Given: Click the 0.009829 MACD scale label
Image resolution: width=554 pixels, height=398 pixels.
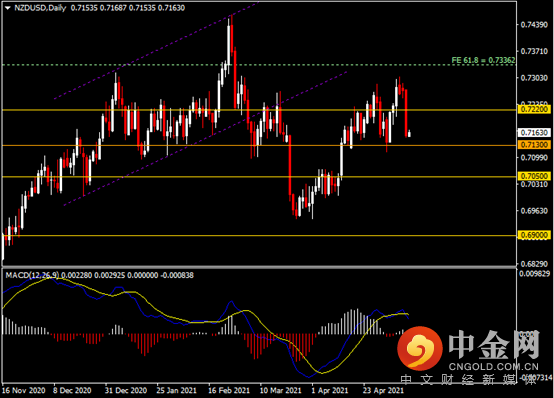Looking at the screenshot, I should pyautogui.click(x=535, y=274).
